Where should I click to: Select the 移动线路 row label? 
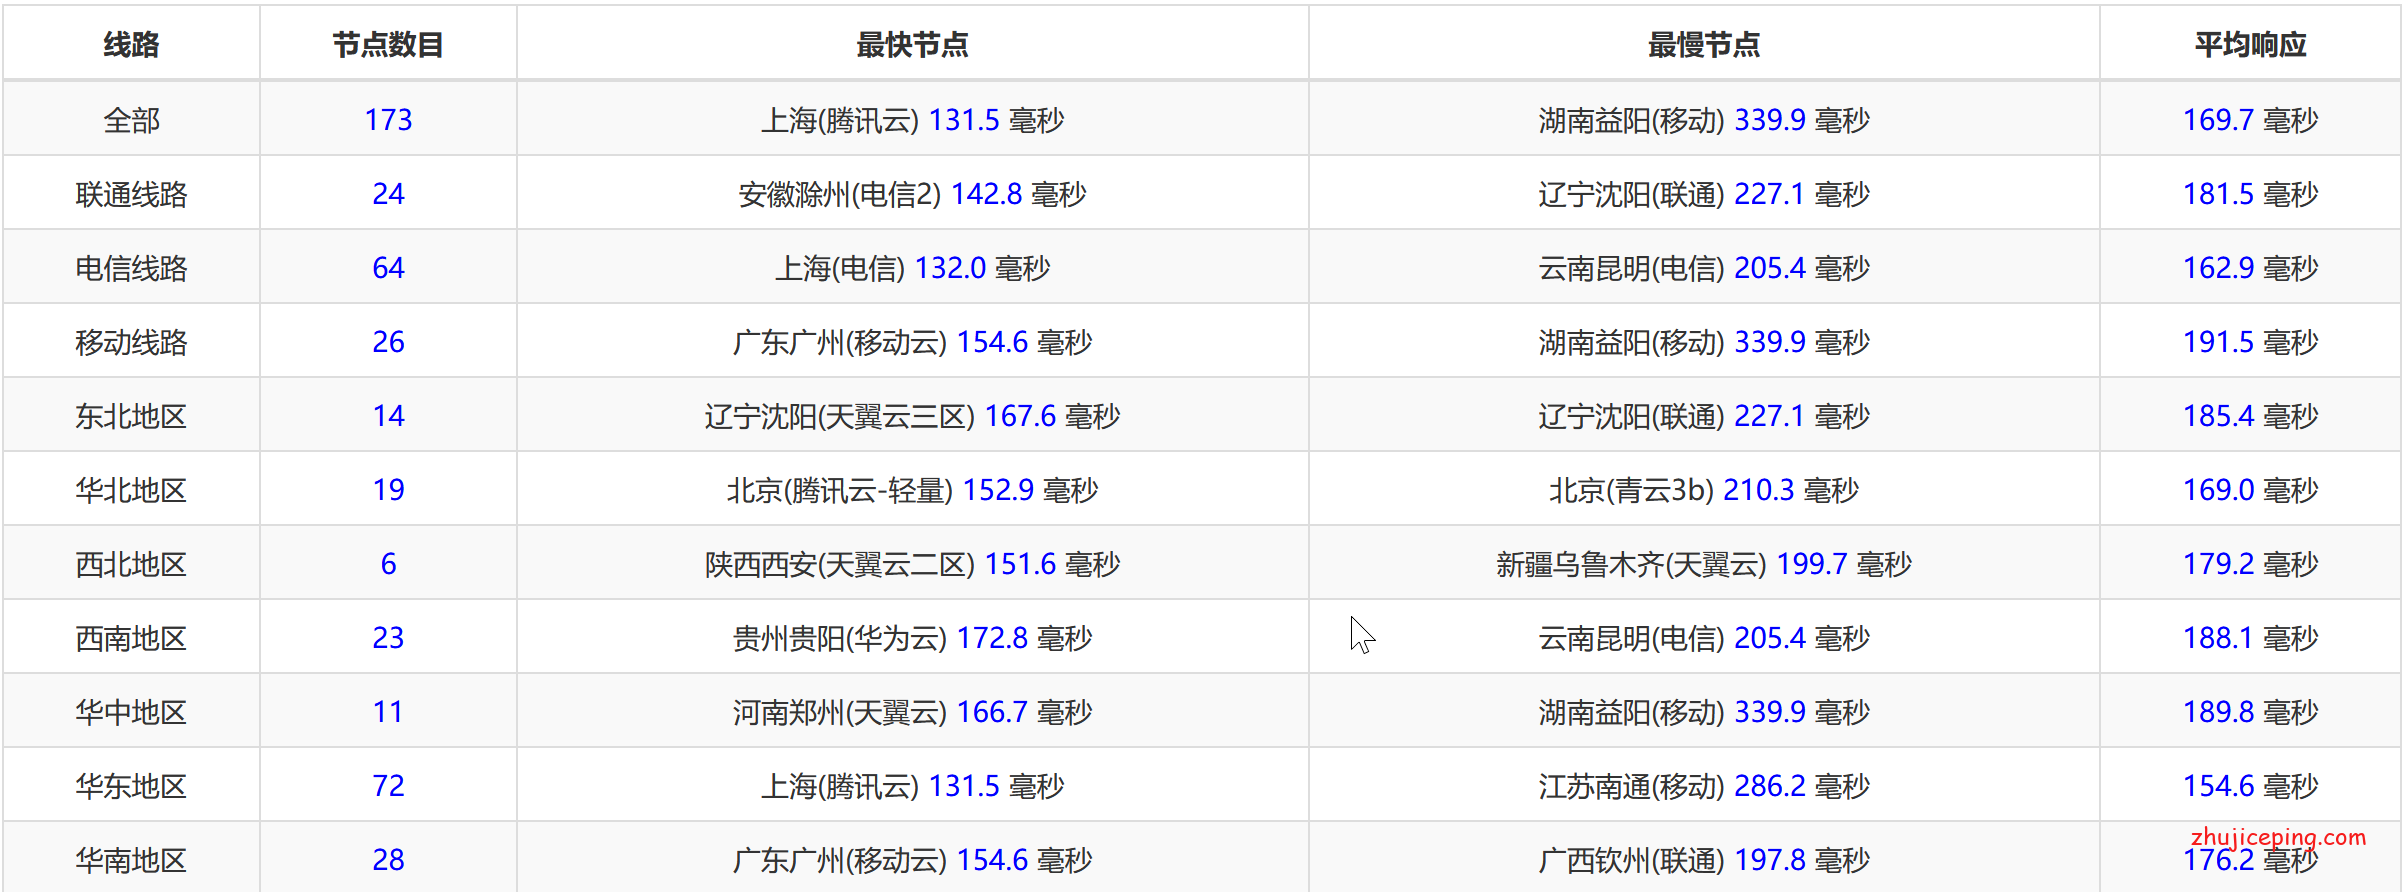[x=131, y=342]
